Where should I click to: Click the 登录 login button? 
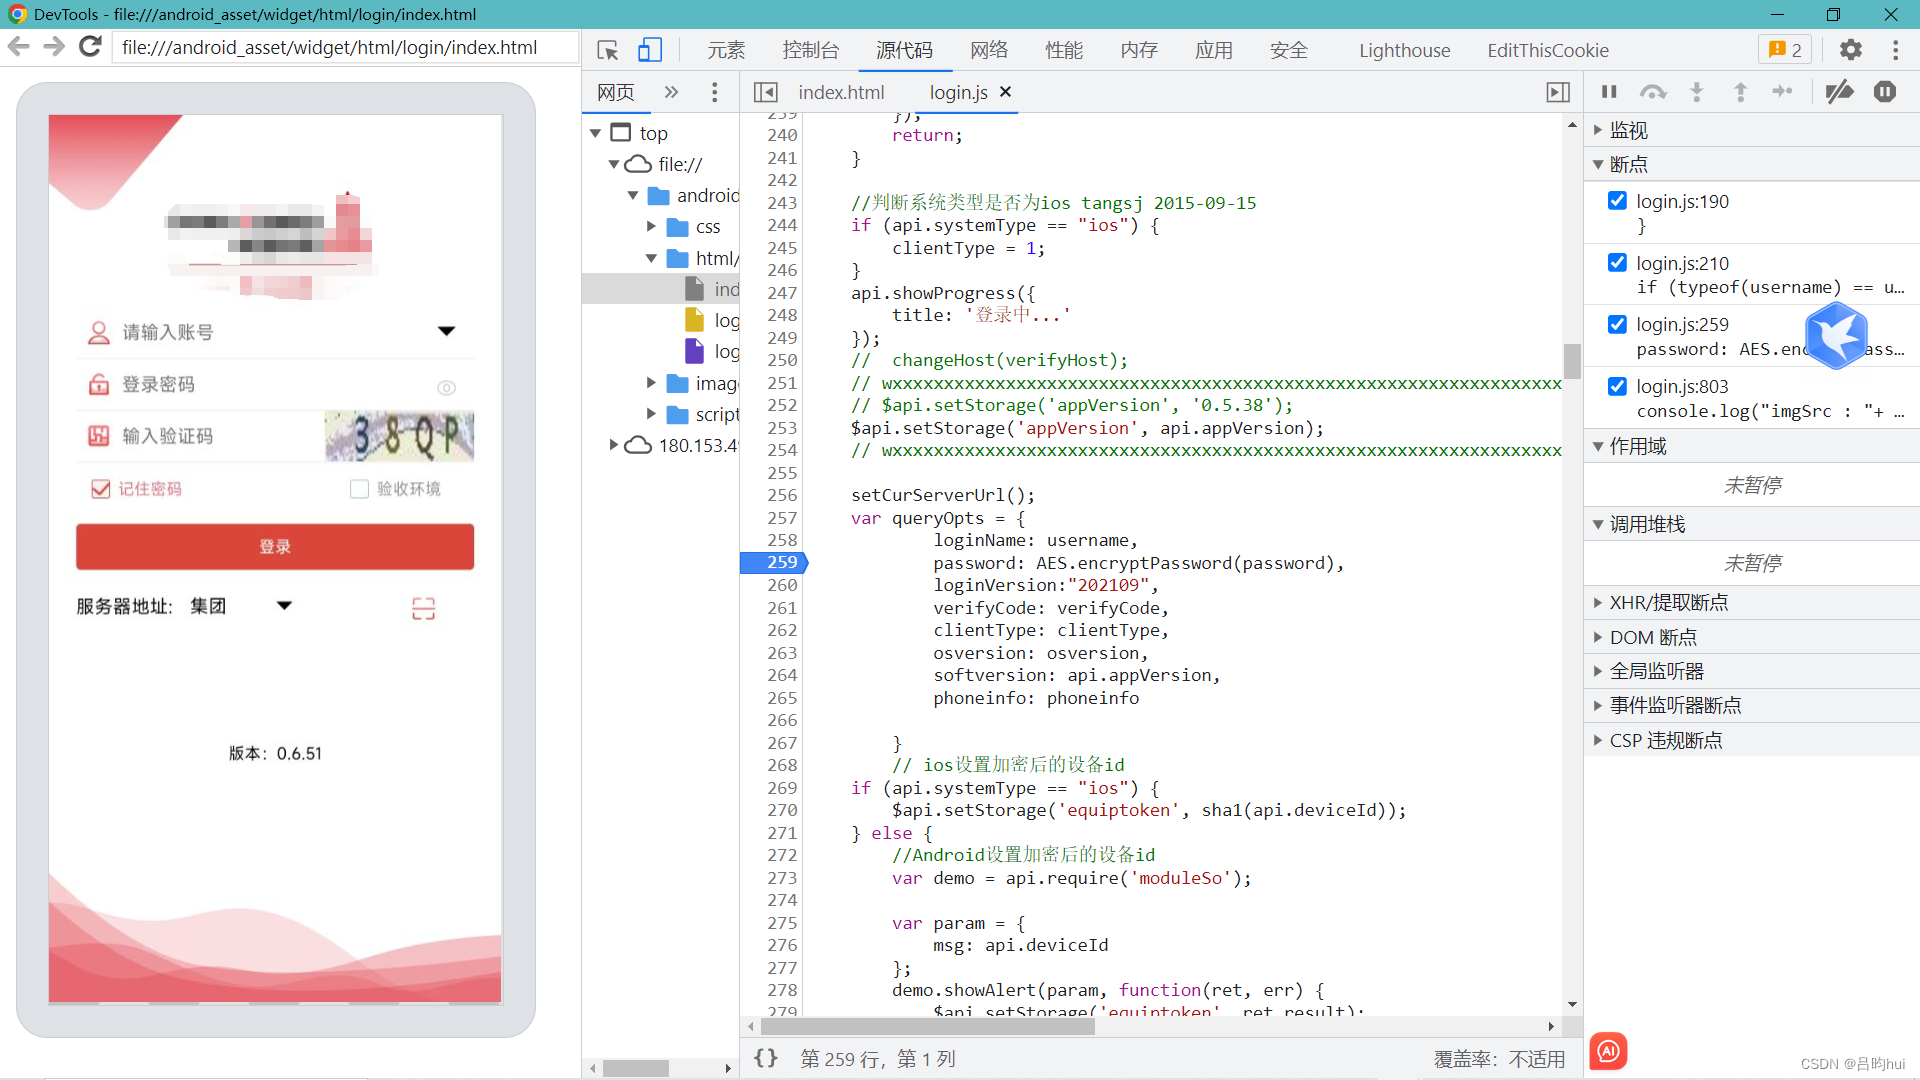coord(274,547)
